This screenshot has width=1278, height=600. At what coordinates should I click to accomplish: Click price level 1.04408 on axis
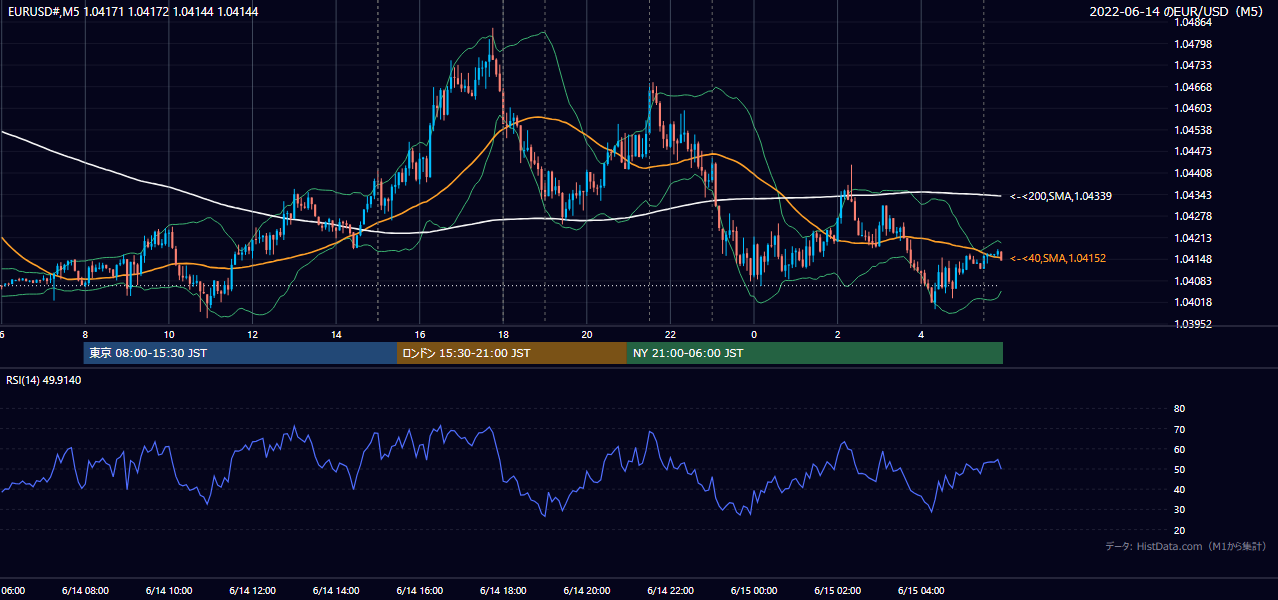(1192, 173)
